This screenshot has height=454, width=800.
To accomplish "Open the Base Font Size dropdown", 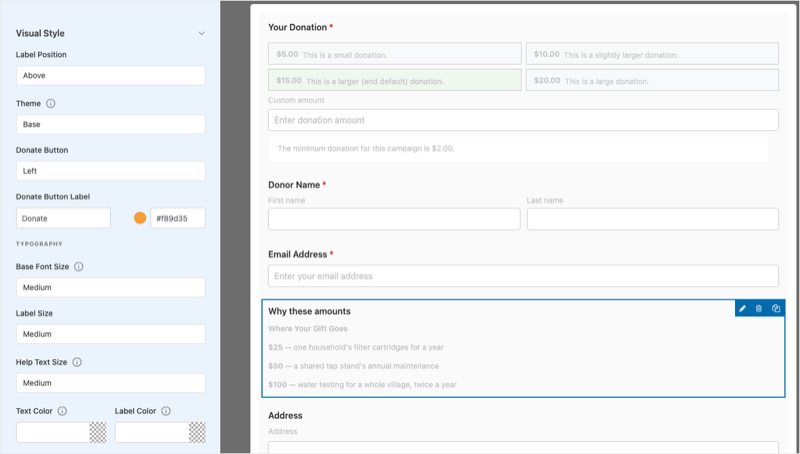I will (x=111, y=288).
